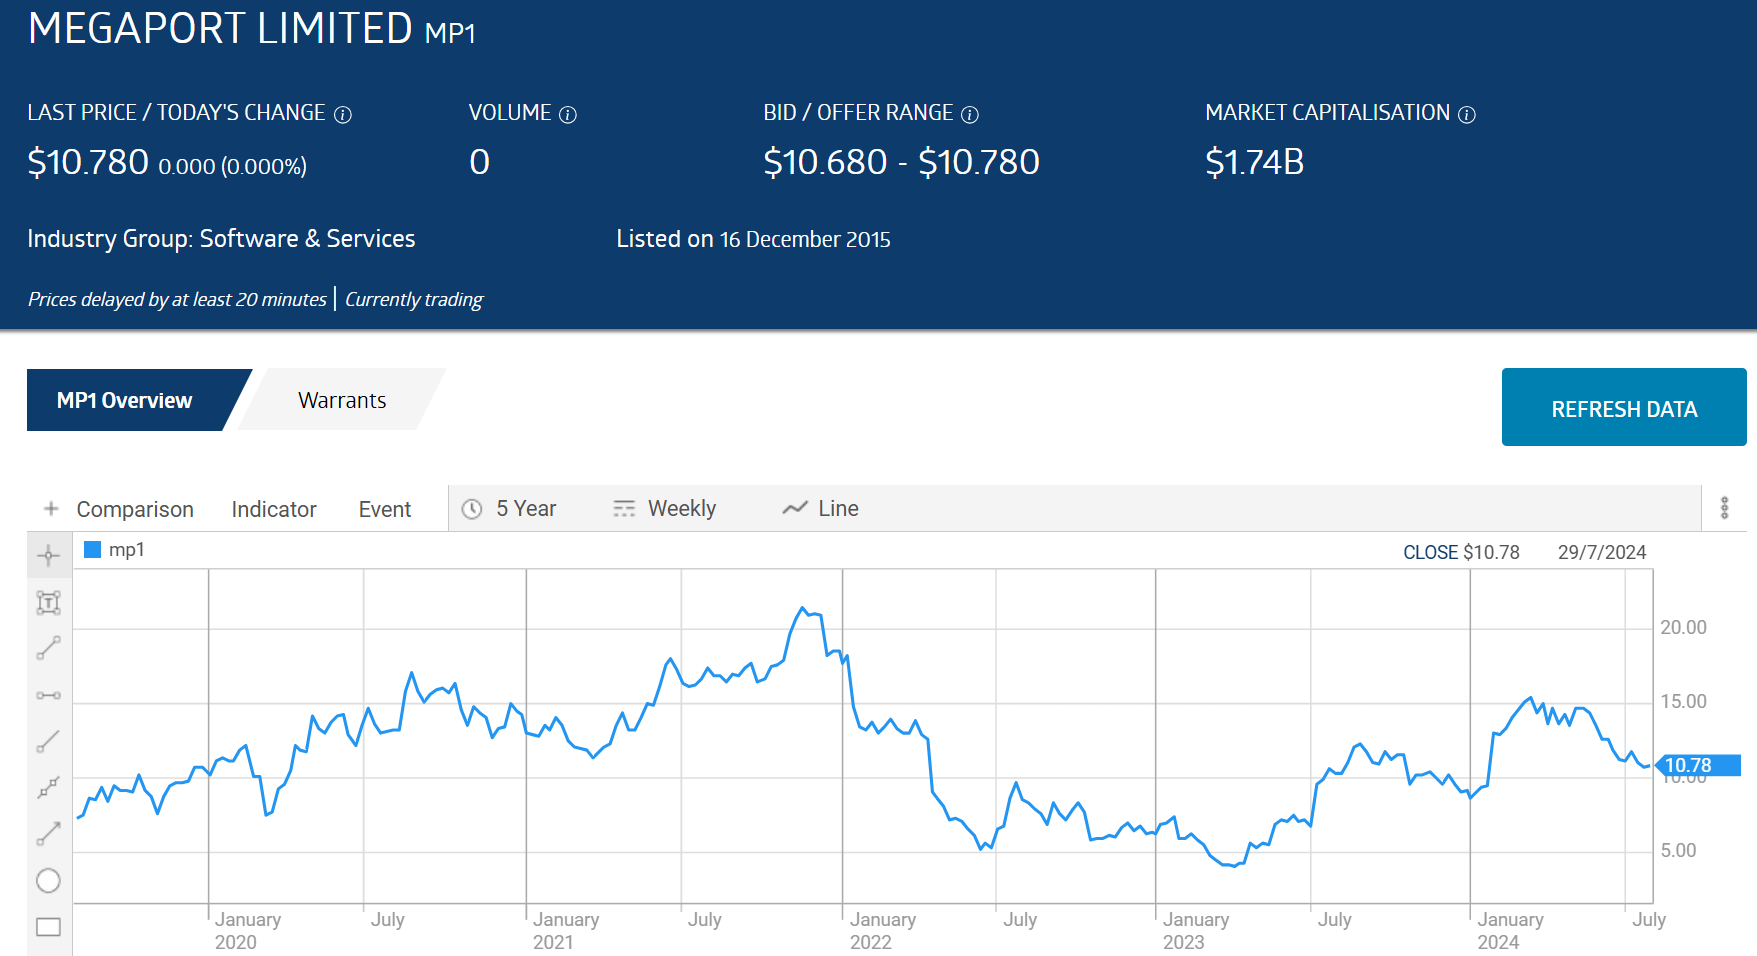Show info for Bid / Offer Range
Screen dimensions: 1757x956
[970, 115]
